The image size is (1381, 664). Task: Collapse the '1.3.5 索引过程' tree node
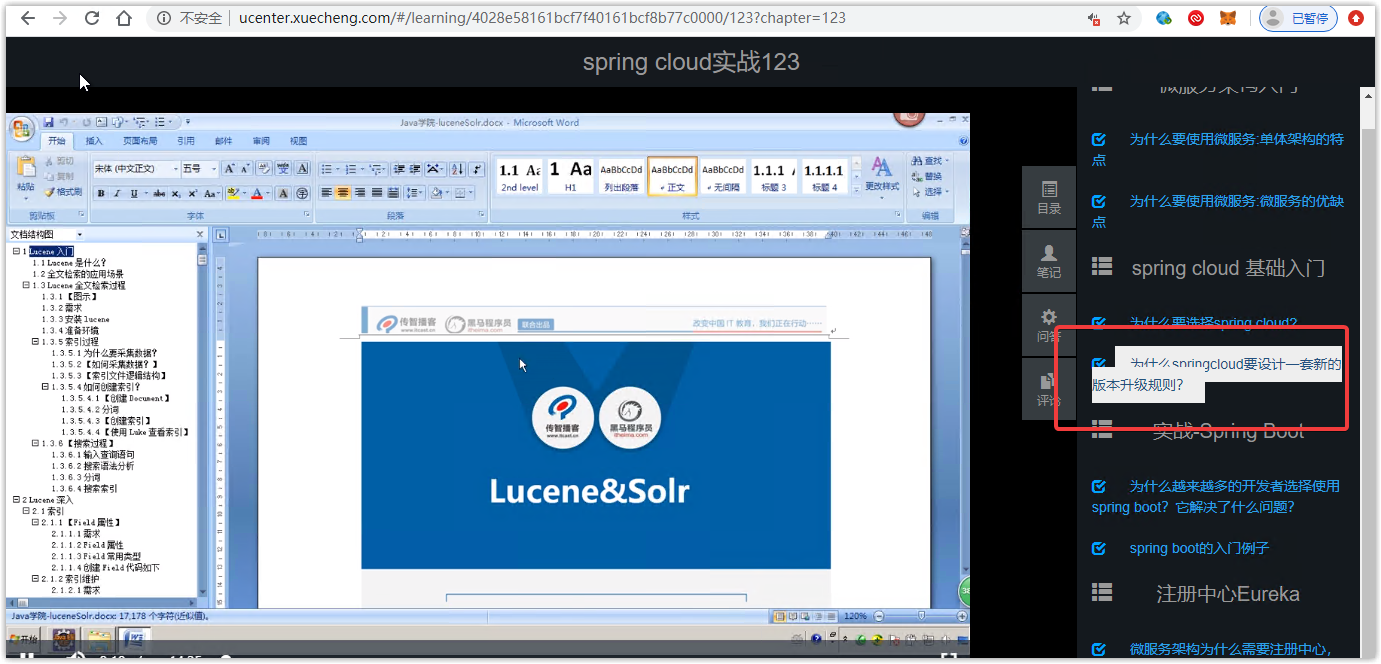coord(36,341)
